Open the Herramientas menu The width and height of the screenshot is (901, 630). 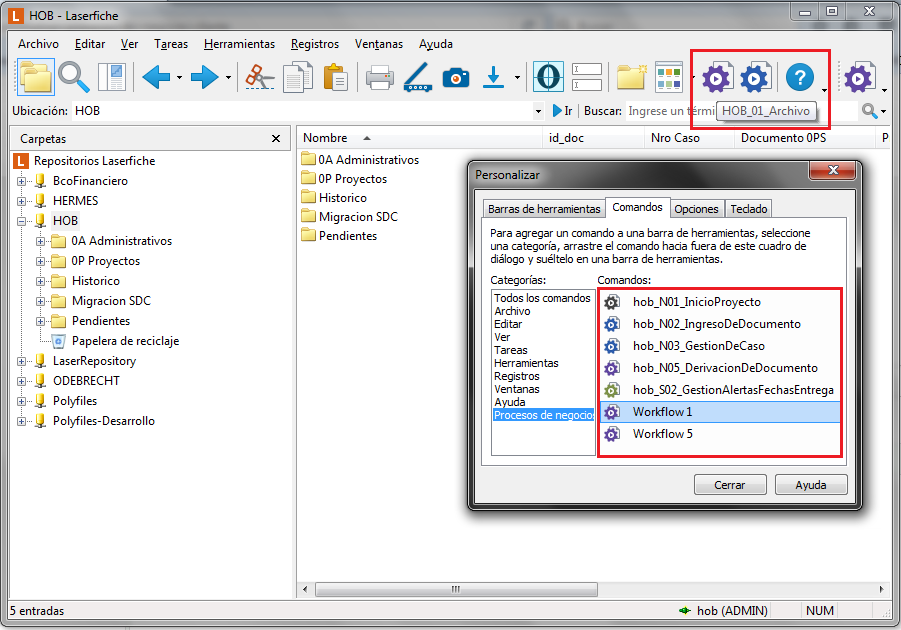pyautogui.click(x=239, y=44)
